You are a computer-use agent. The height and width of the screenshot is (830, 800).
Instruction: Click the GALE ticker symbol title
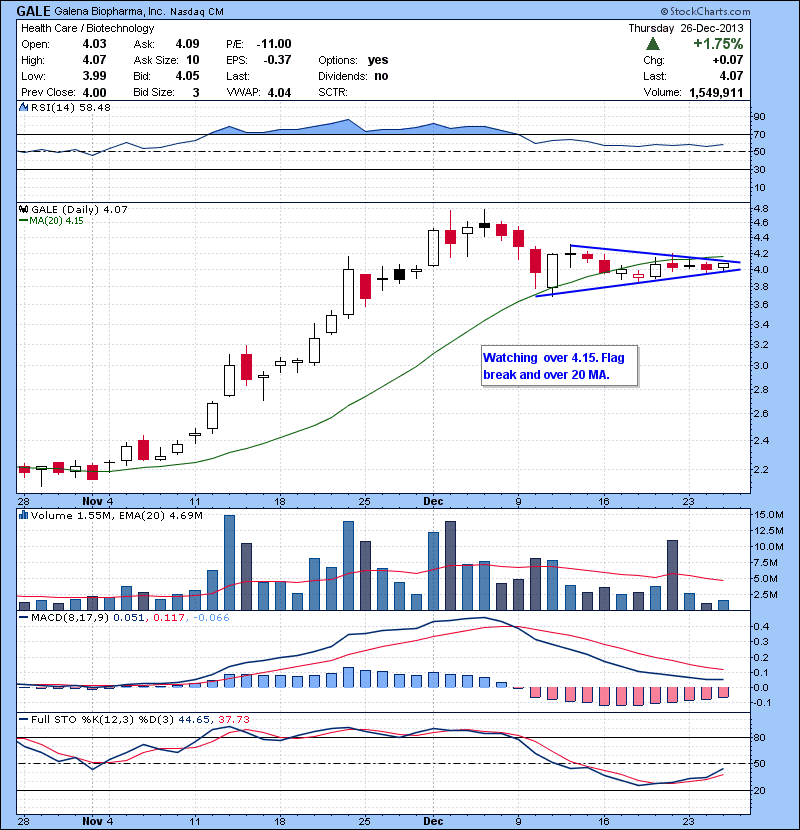[33, 11]
